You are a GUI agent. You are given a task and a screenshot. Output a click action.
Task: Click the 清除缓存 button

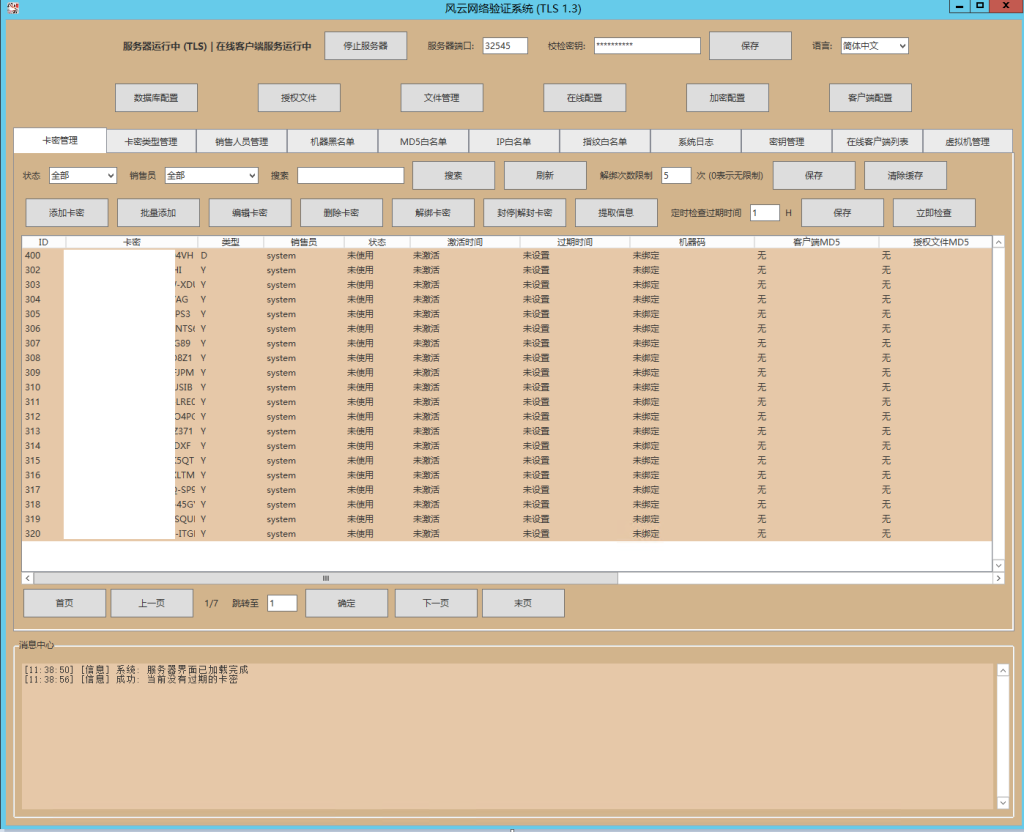(904, 176)
